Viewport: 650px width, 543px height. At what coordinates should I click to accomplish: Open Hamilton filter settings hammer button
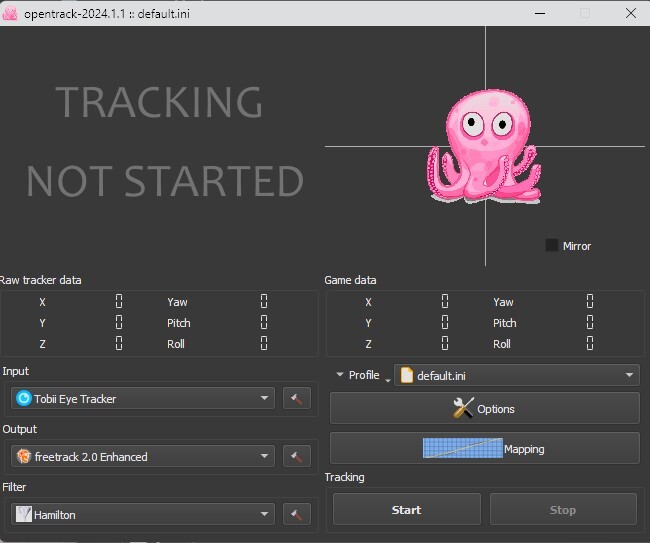[x=296, y=514]
